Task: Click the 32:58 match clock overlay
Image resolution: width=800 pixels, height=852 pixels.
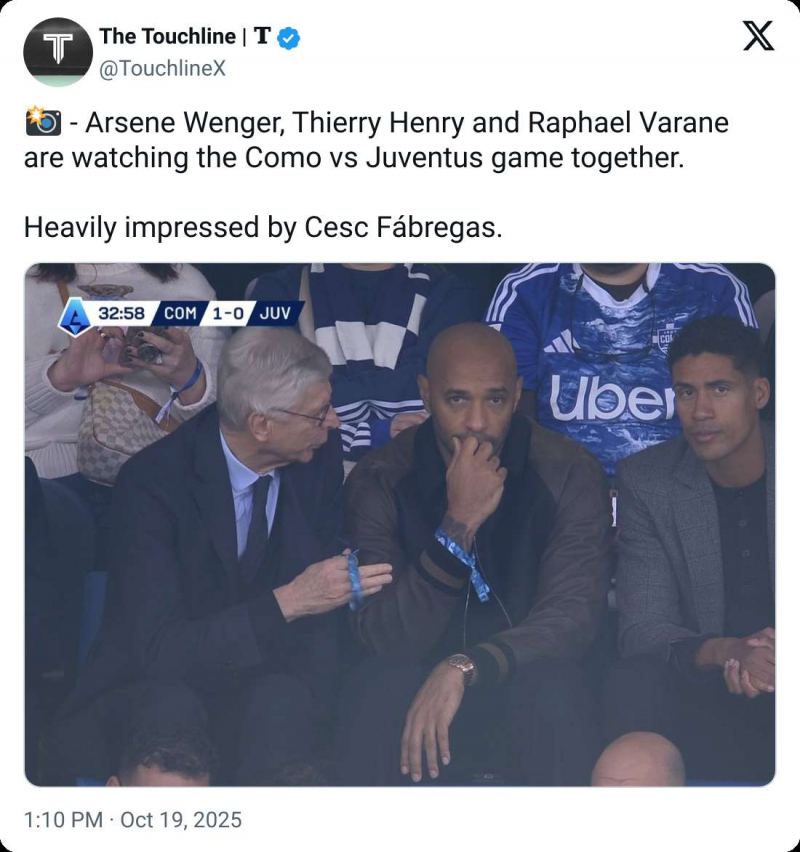Action: coord(121,313)
